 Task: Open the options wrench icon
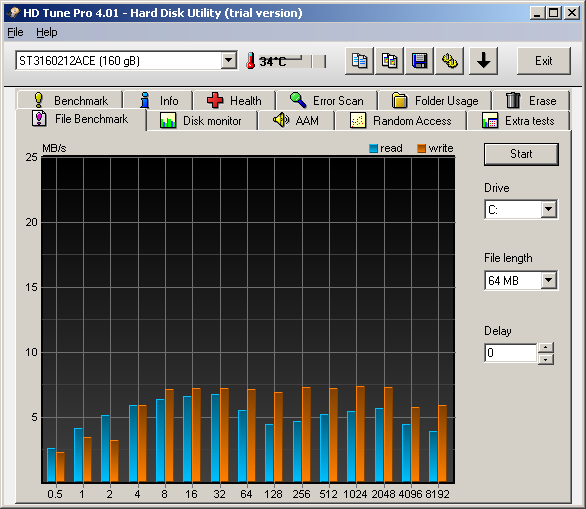click(x=450, y=61)
